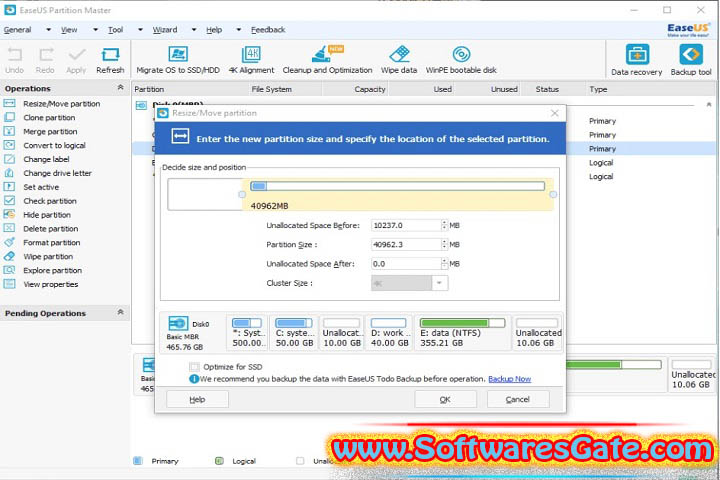The image size is (720, 480).
Task: Cancel the Resize/Move partition dialog
Action: 518,399
